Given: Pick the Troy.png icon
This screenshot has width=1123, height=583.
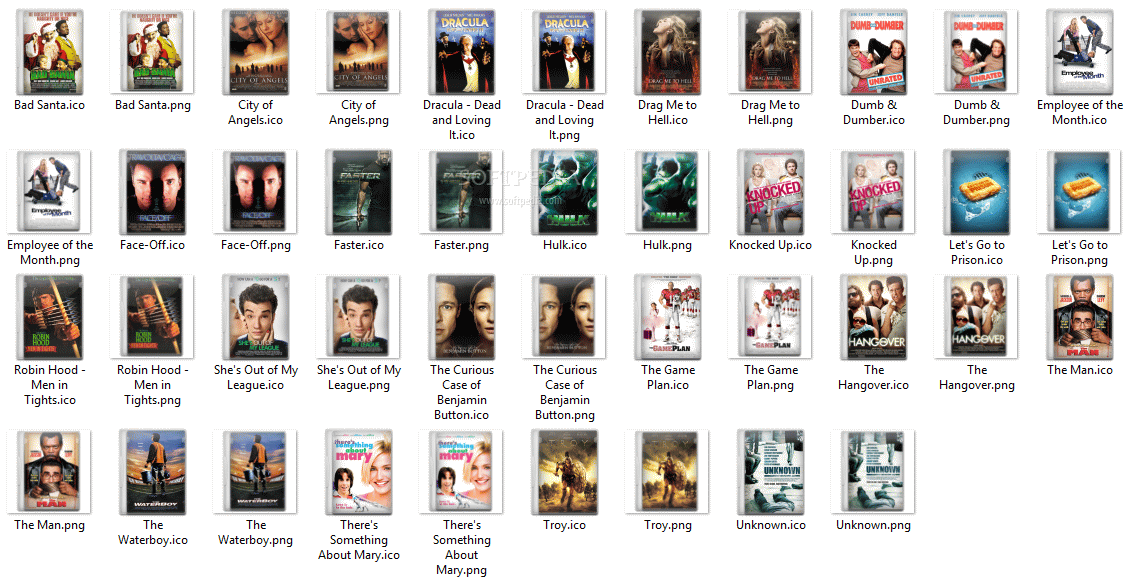Looking at the screenshot, I should point(667,472).
